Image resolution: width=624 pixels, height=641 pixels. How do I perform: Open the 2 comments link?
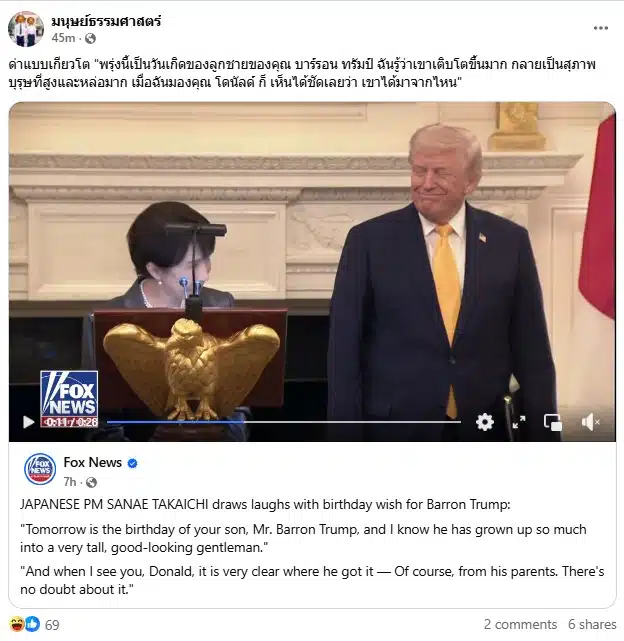click(520, 624)
